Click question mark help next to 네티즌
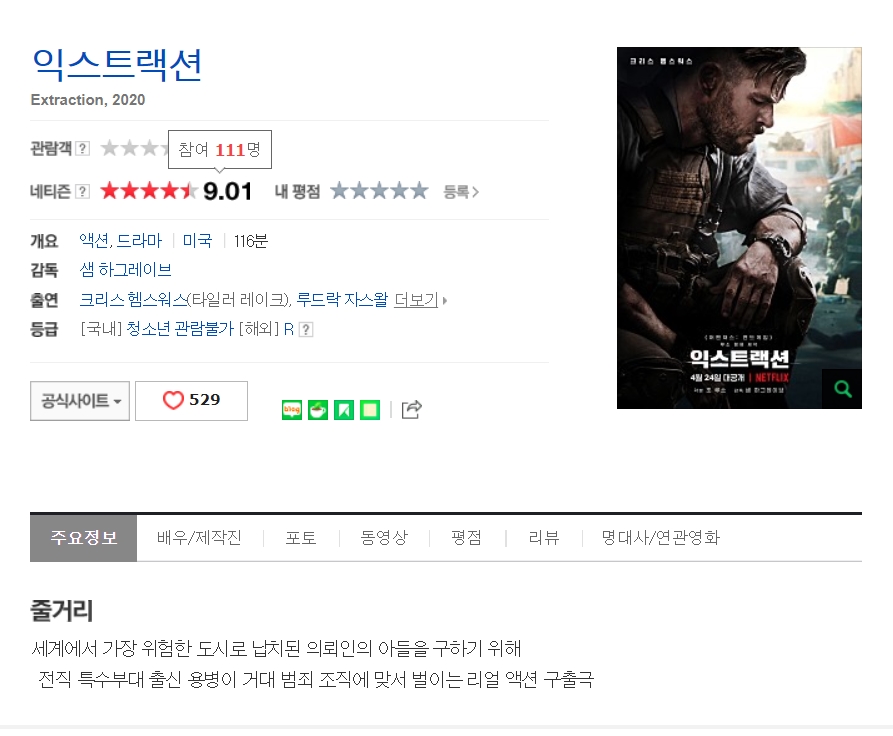Viewport: 893px width, 736px height. tap(83, 191)
